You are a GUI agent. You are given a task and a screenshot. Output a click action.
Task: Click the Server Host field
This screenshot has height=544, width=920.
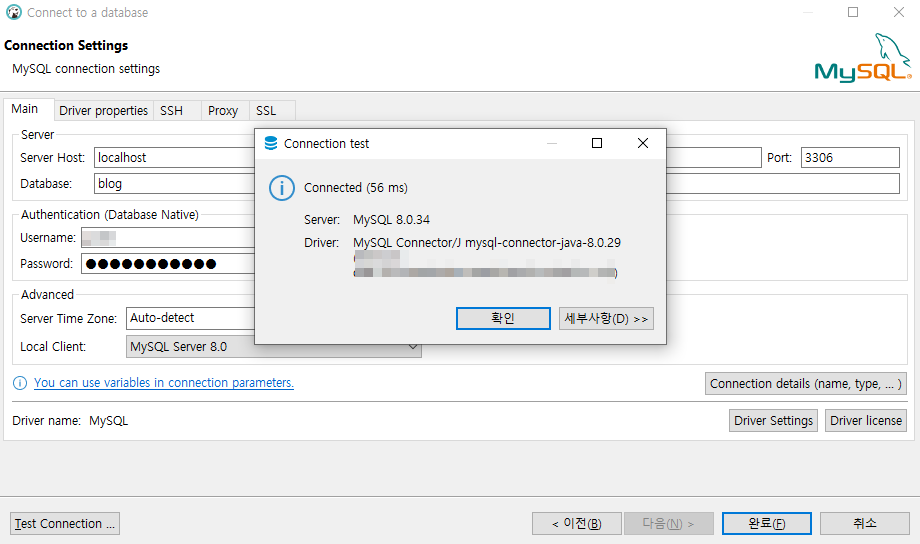click(x=174, y=158)
